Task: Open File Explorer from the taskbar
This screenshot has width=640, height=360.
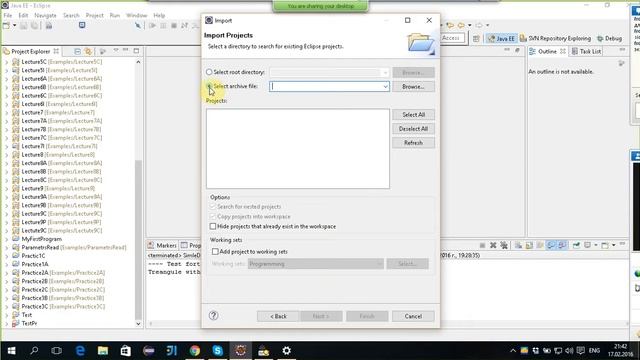Action: tap(103, 351)
